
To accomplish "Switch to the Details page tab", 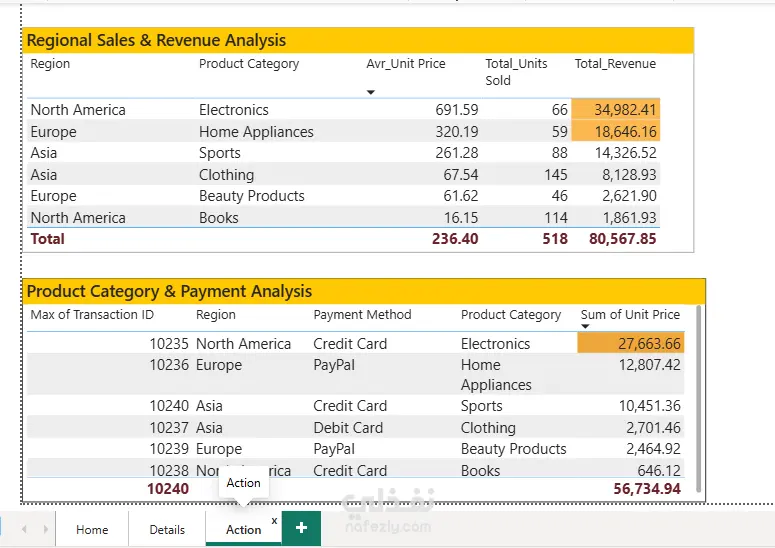I will [167, 530].
